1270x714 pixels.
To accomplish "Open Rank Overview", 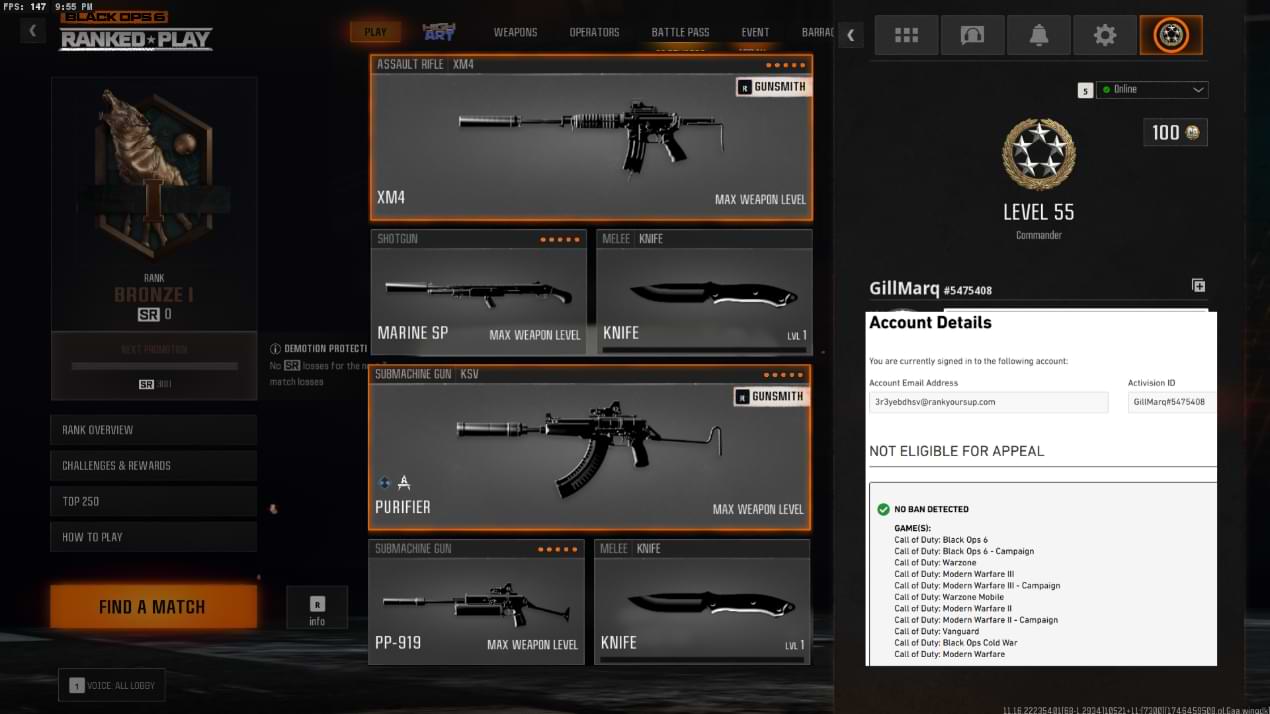I will [x=153, y=430].
